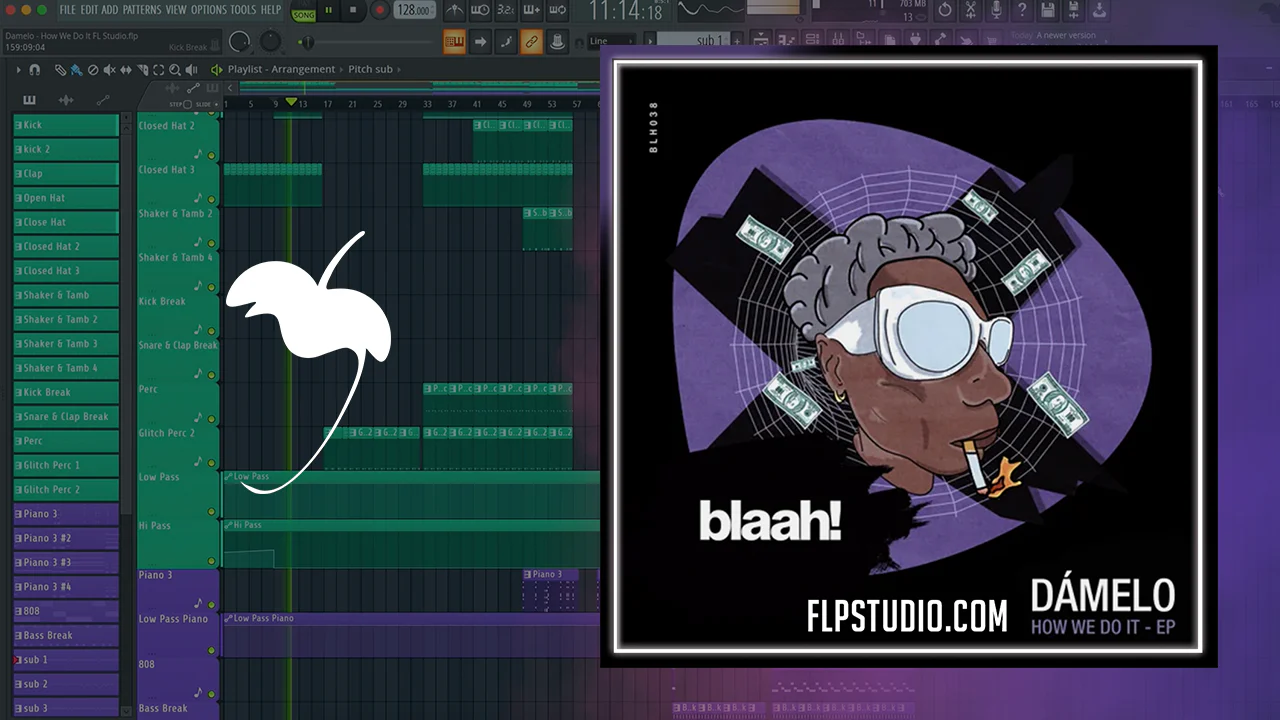Click the export/render download icon
This screenshot has height=720, width=1280.
coord(1099,11)
